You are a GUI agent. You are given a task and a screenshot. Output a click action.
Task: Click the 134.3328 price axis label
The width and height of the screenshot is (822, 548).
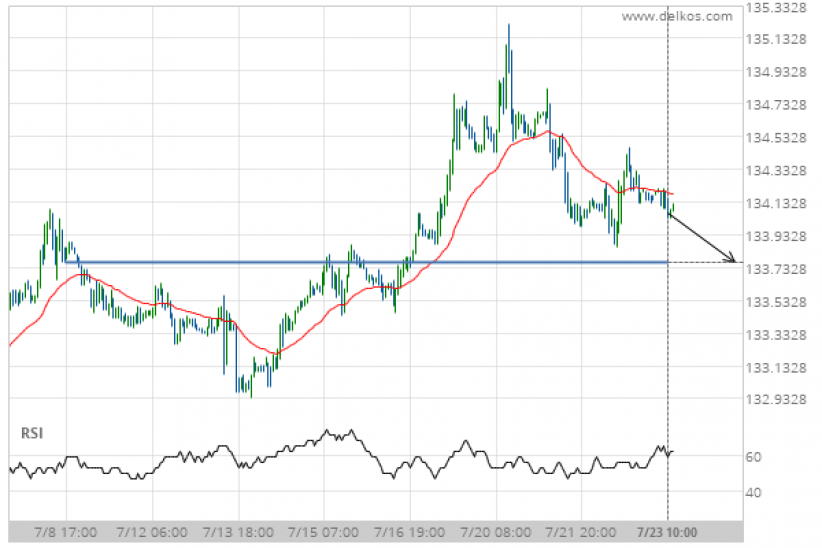click(x=776, y=171)
